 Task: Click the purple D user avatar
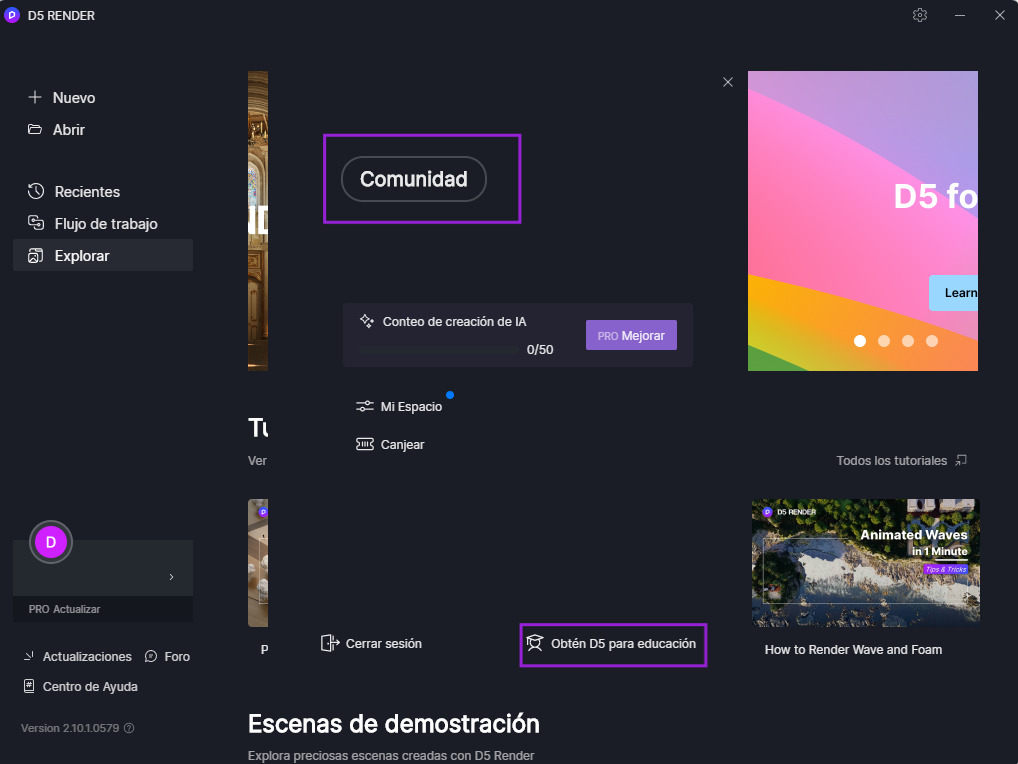[x=51, y=542]
